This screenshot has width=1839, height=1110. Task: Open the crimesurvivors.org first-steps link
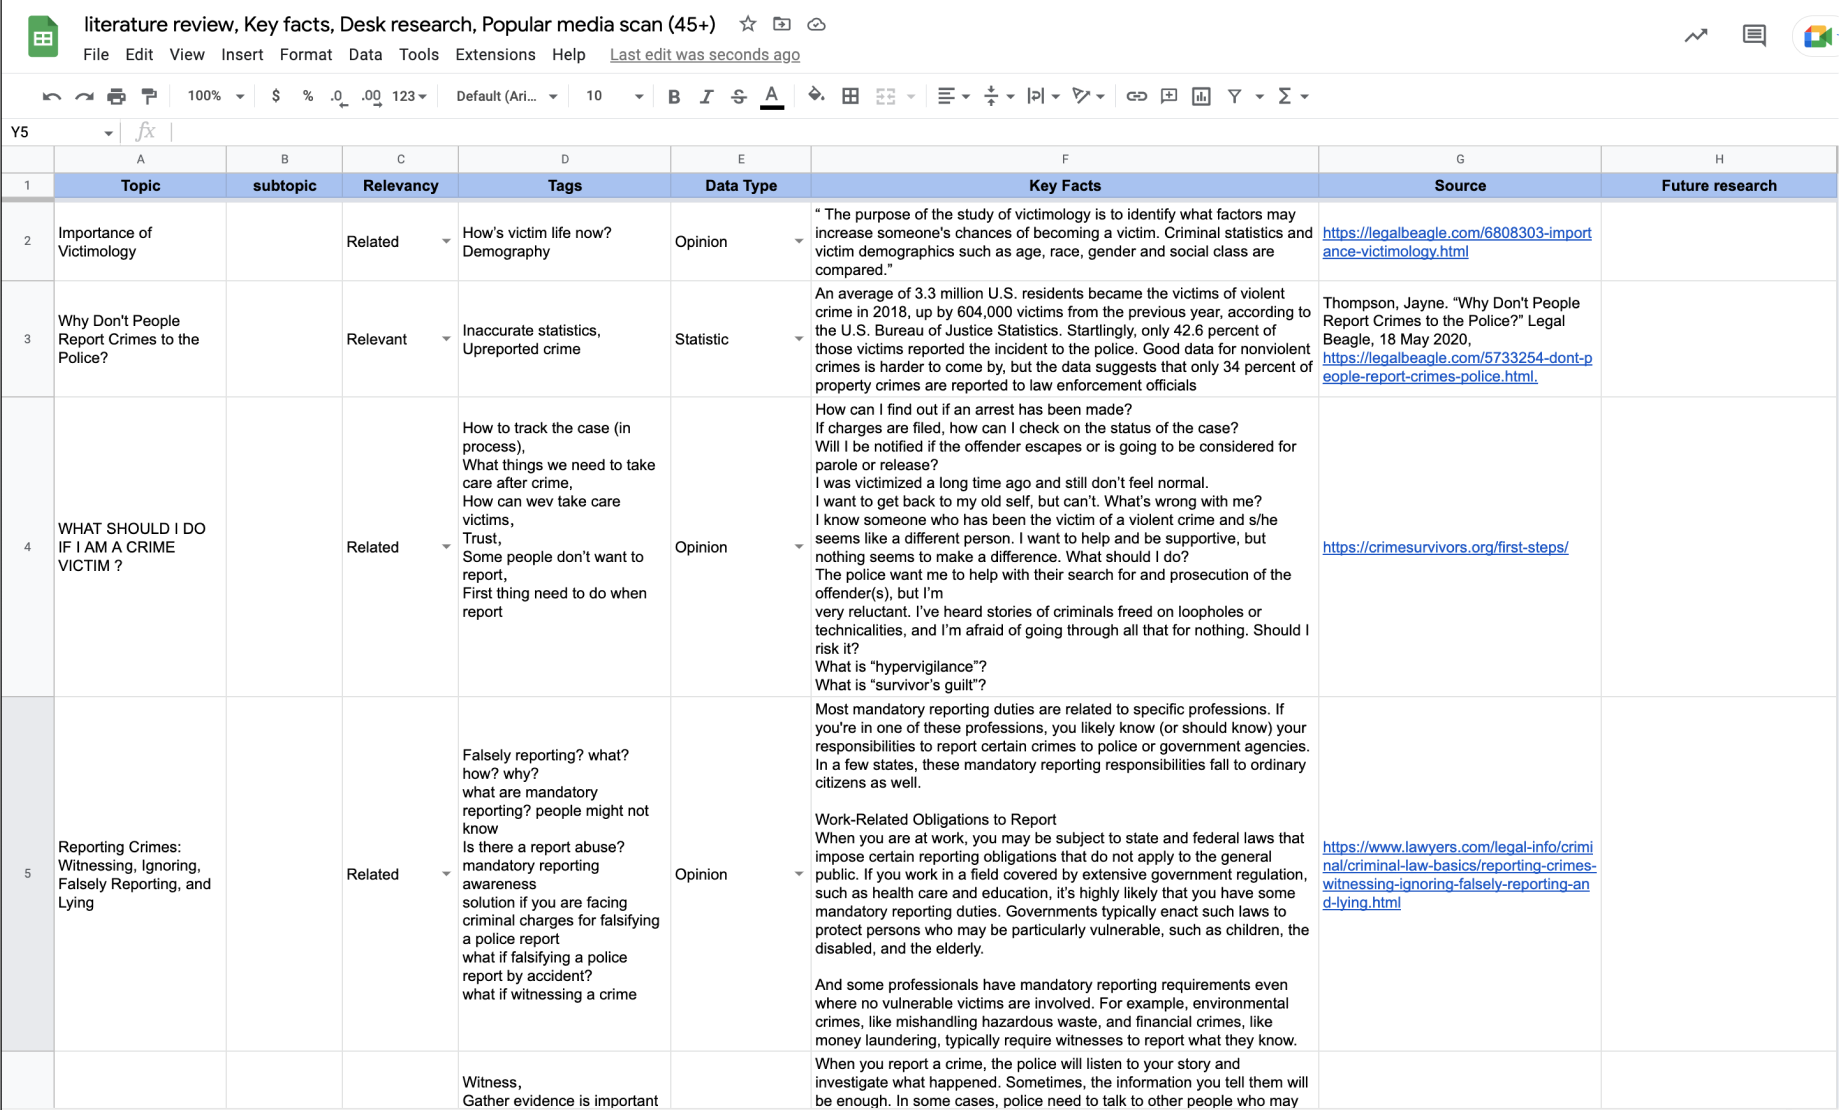(x=1445, y=547)
